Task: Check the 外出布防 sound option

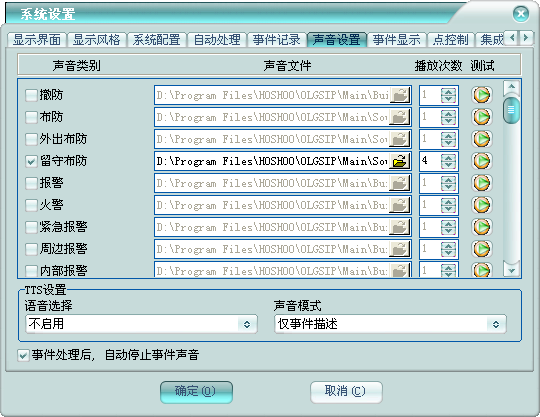Action: click(31, 139)
